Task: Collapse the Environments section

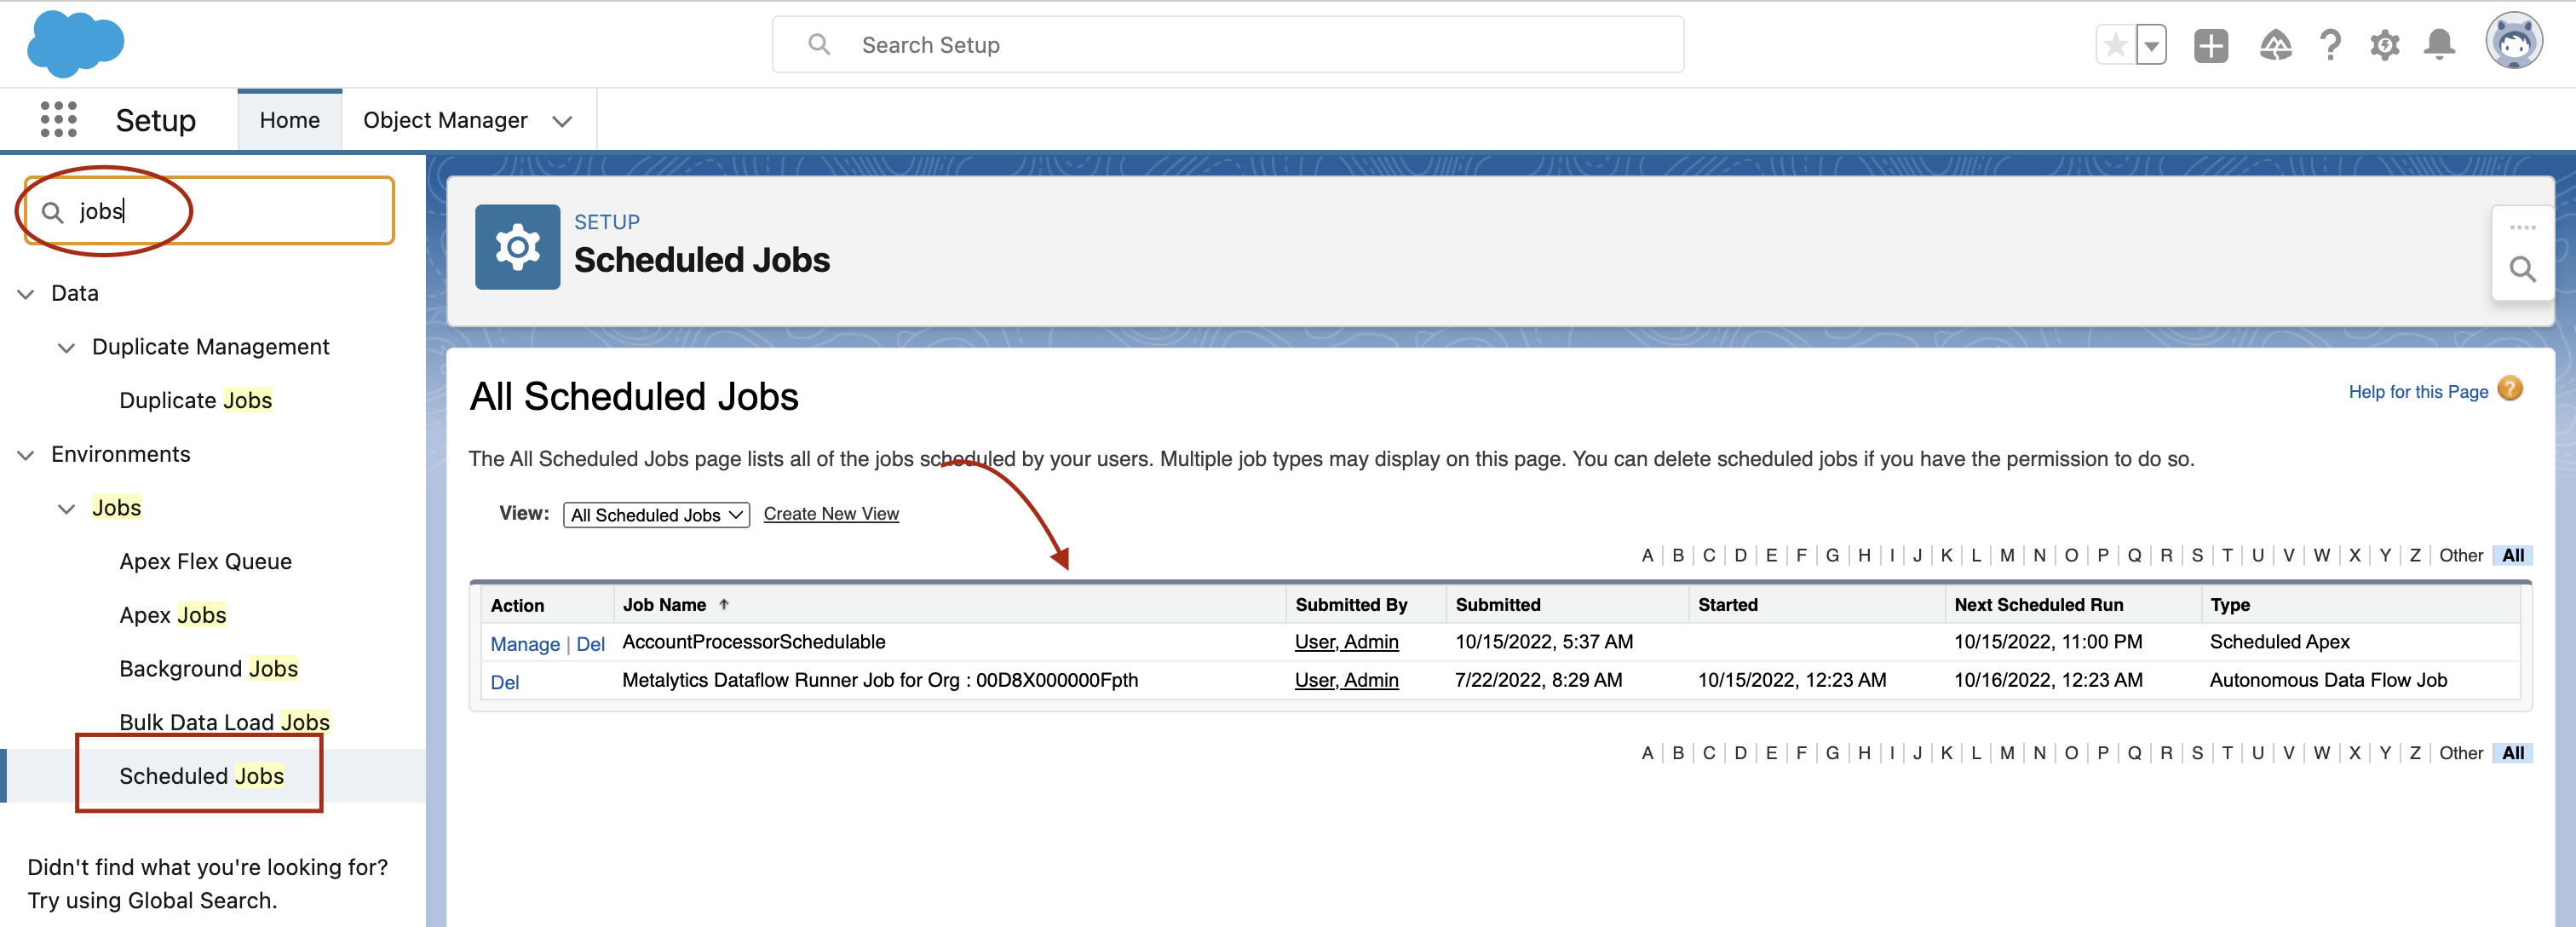Action: pos(25,455)
